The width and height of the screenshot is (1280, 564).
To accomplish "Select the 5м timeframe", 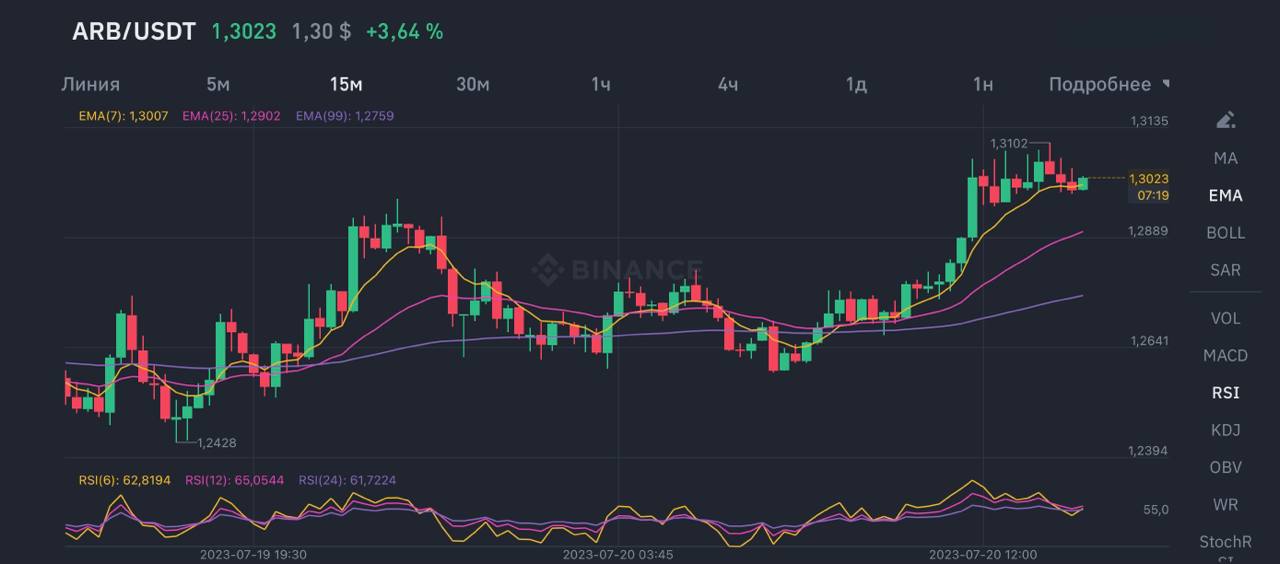I will [218, 84].
